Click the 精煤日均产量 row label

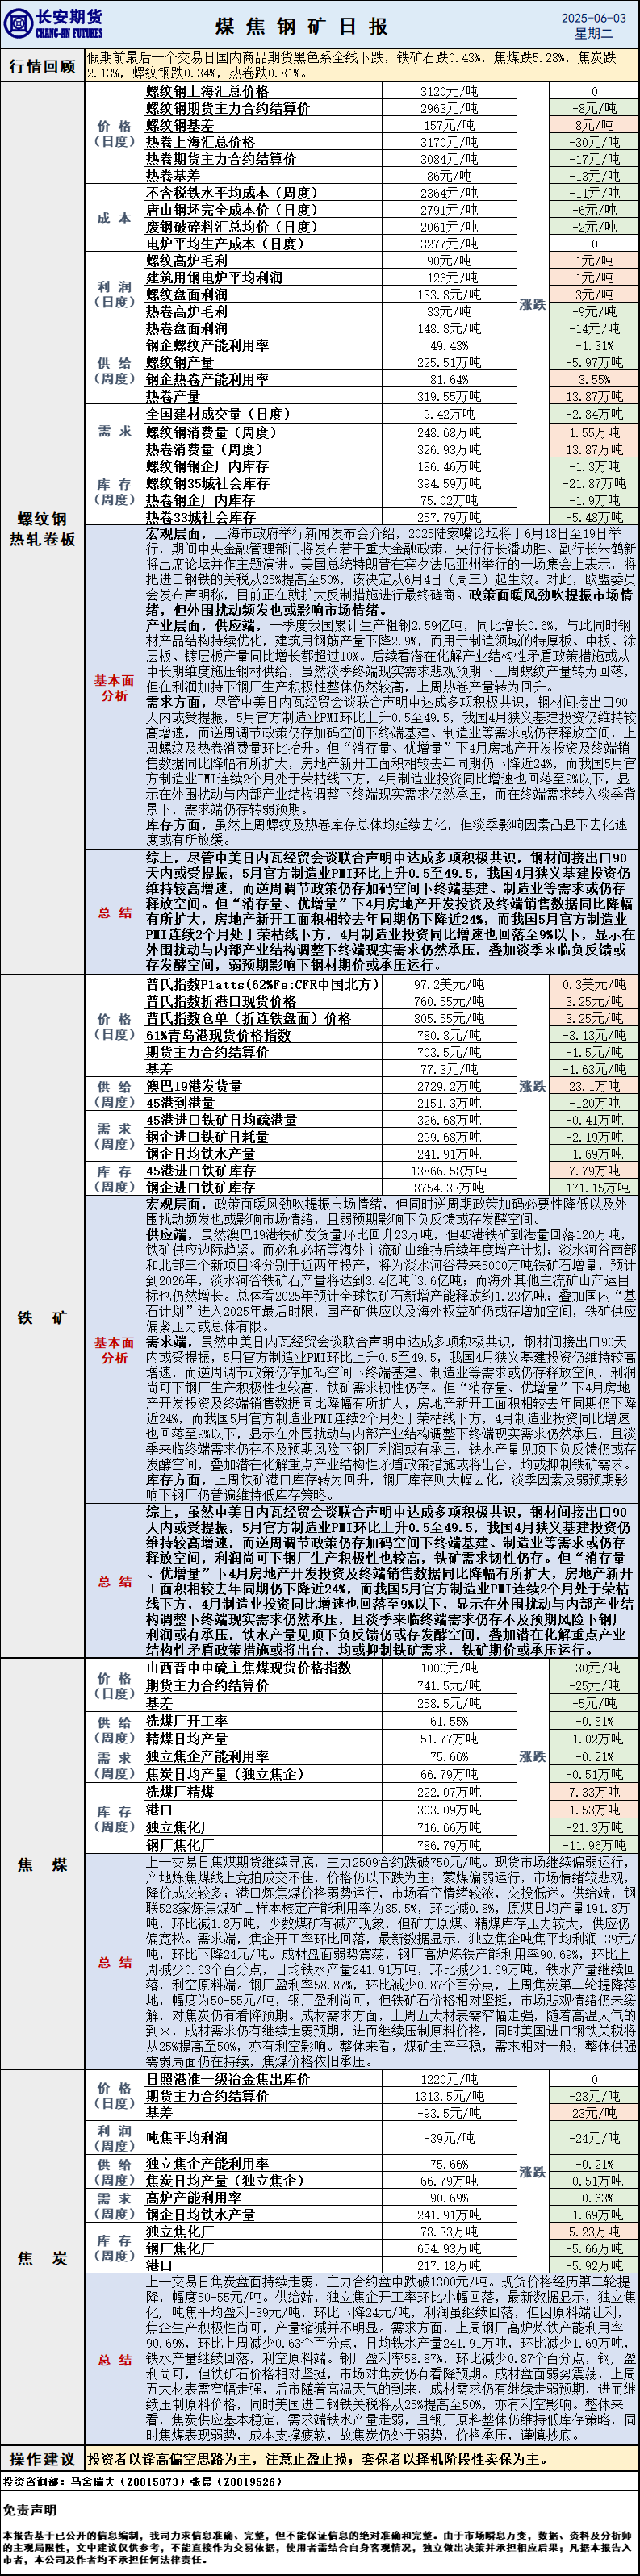(x=186, y=1738)
